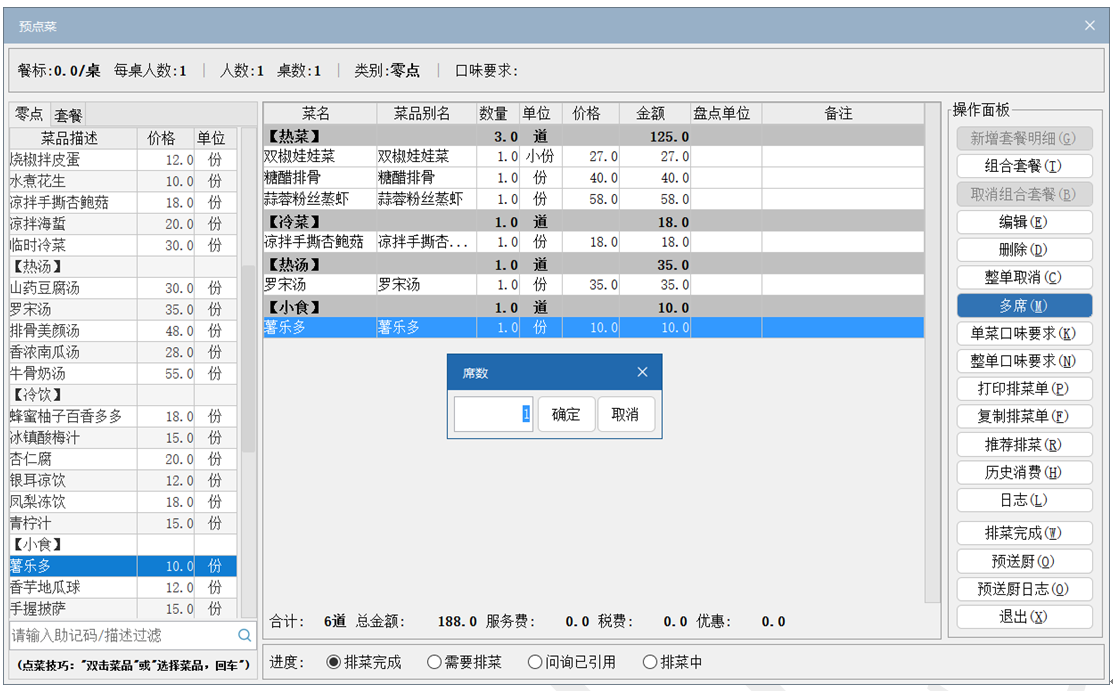
Task: Close the 席数 dialog with X
Action: (x=642, y=372)
